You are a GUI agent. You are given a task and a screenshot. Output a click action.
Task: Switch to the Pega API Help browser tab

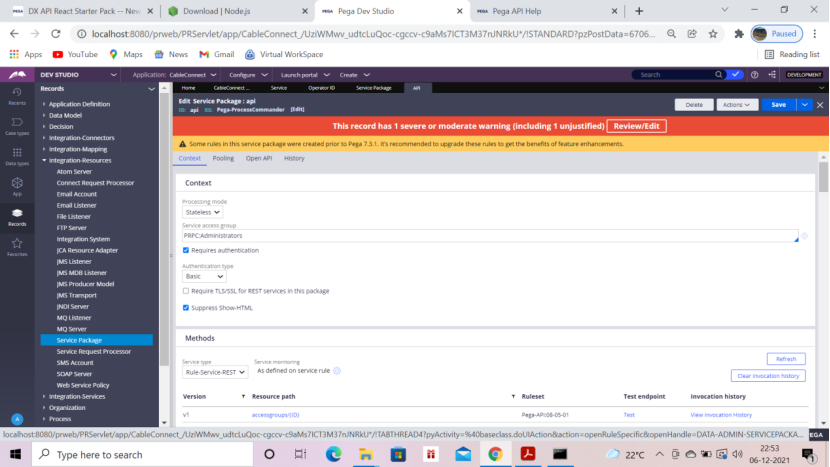[x=546, y=11]
